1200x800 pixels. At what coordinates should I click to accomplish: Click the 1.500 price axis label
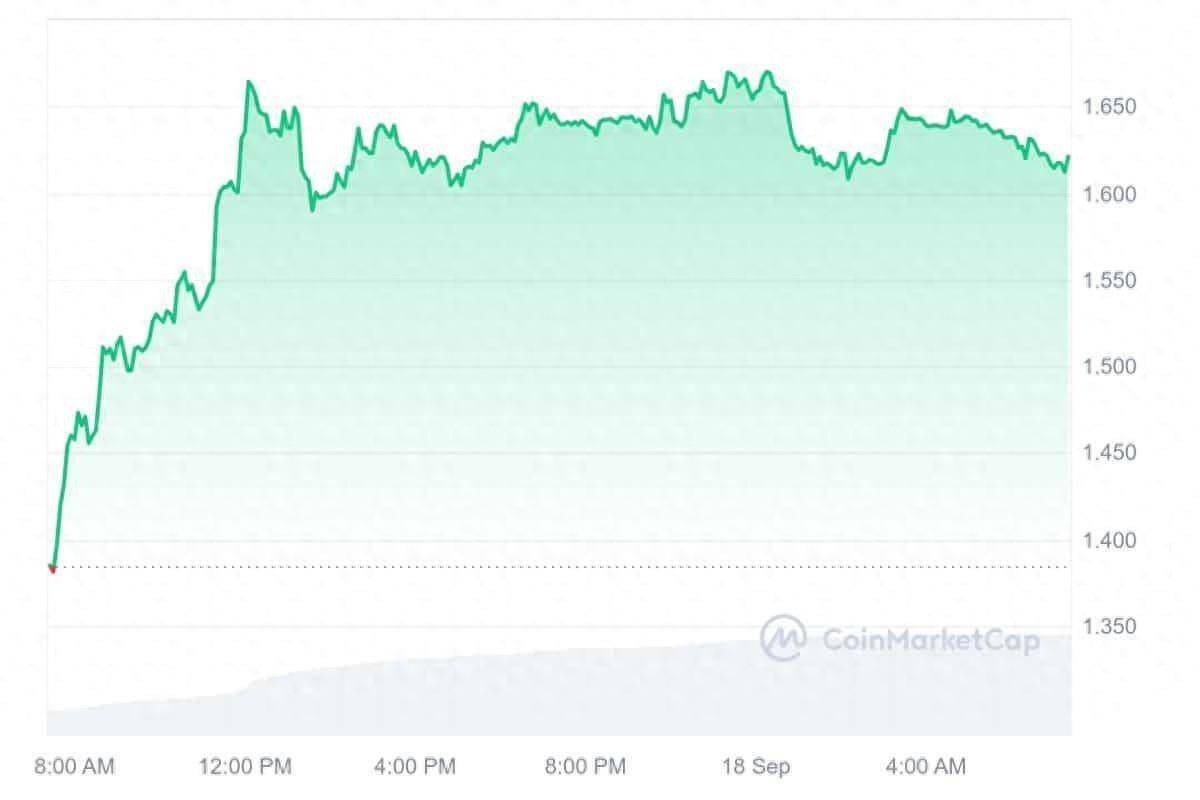click(1111, 367)
